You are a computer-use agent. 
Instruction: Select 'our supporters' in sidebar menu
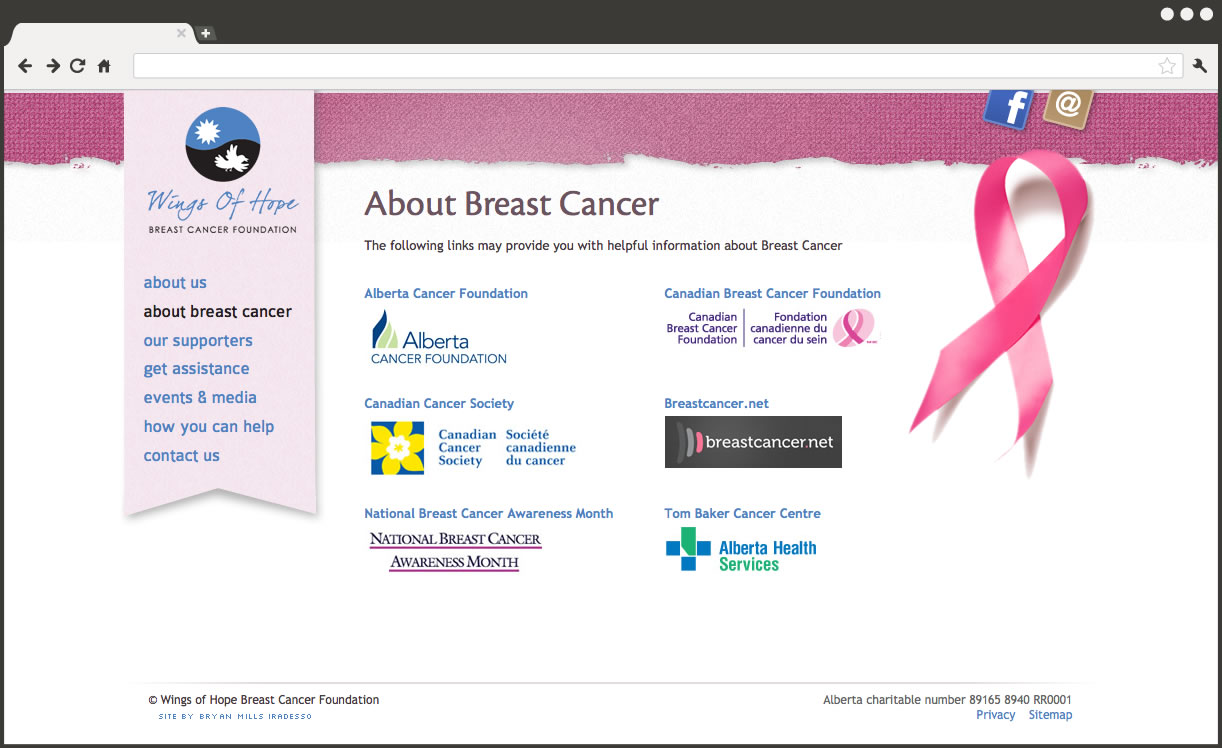click(x=198, y=341)
